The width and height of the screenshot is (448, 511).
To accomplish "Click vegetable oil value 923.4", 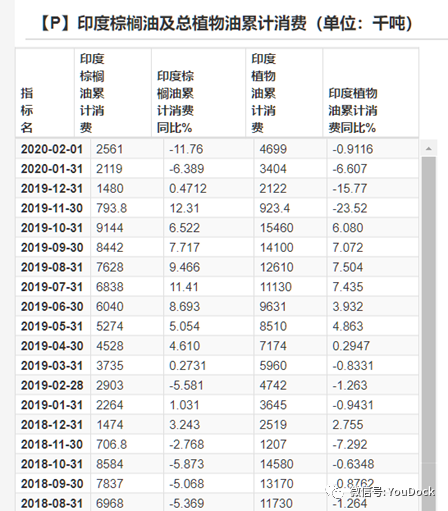I will click(290, 208).
